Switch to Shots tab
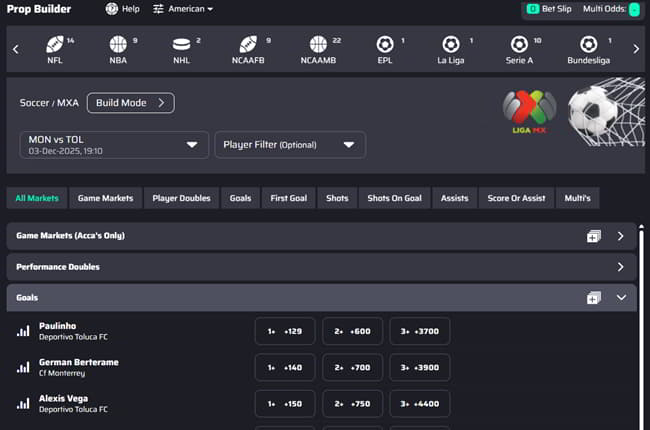 click(337, 198)
